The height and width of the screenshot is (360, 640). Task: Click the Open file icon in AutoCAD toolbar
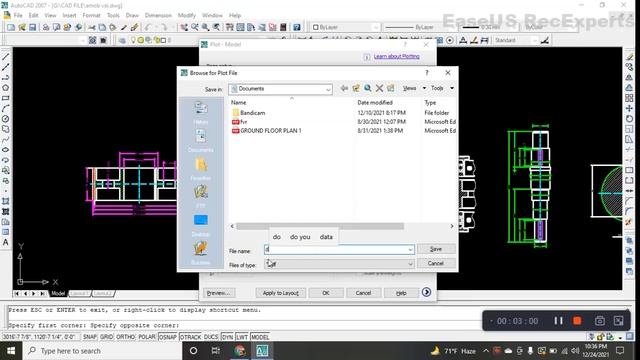tap(22, 27)
